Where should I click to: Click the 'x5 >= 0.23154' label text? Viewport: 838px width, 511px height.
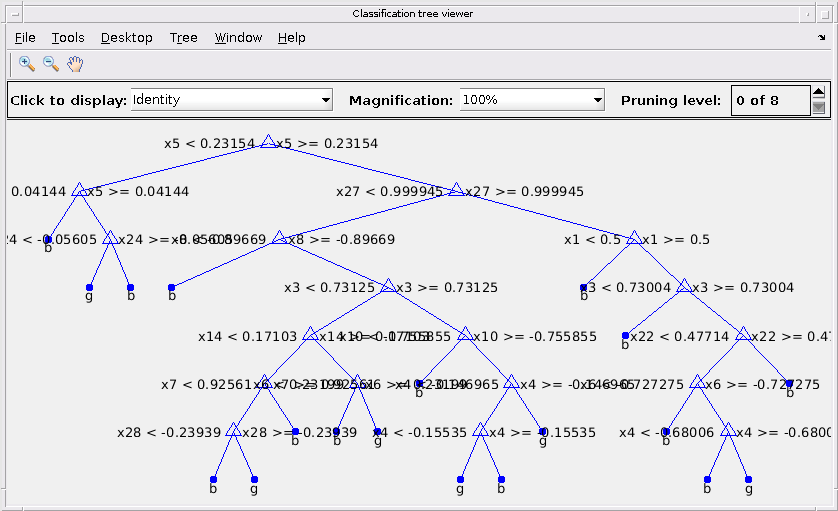tap(327, 143)
